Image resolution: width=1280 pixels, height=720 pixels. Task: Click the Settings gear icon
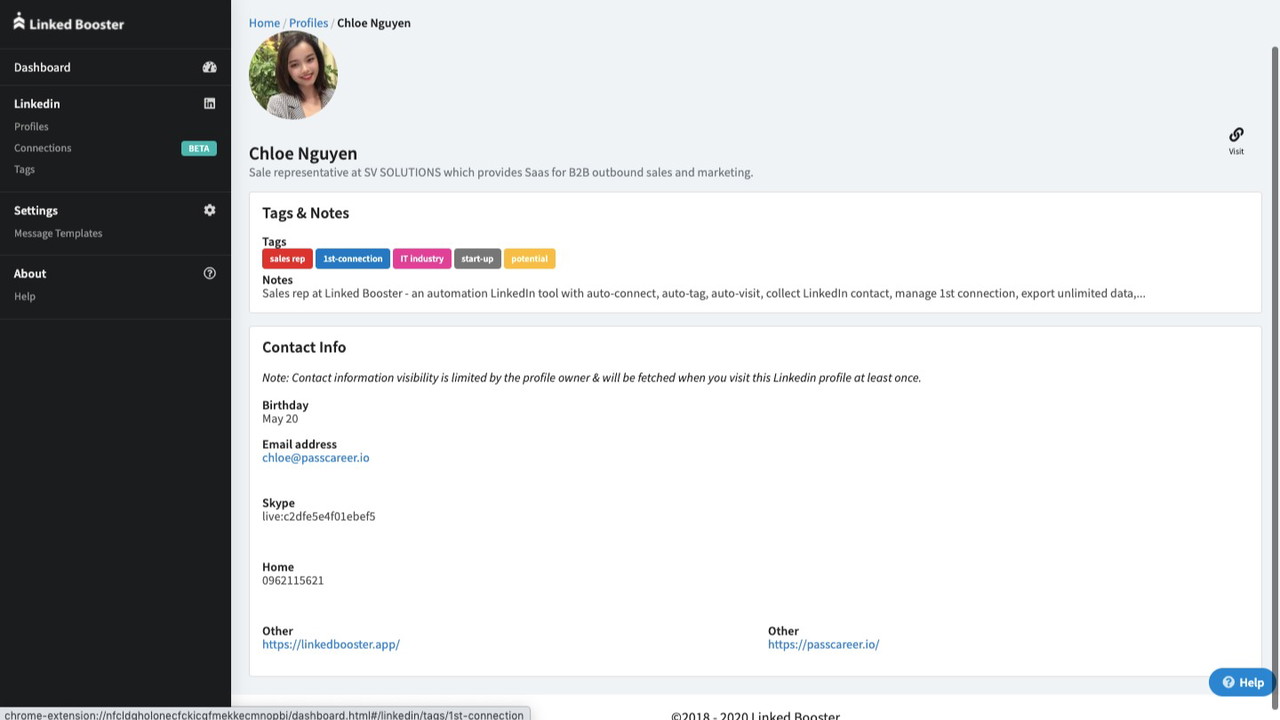click(x=209, y=210)
